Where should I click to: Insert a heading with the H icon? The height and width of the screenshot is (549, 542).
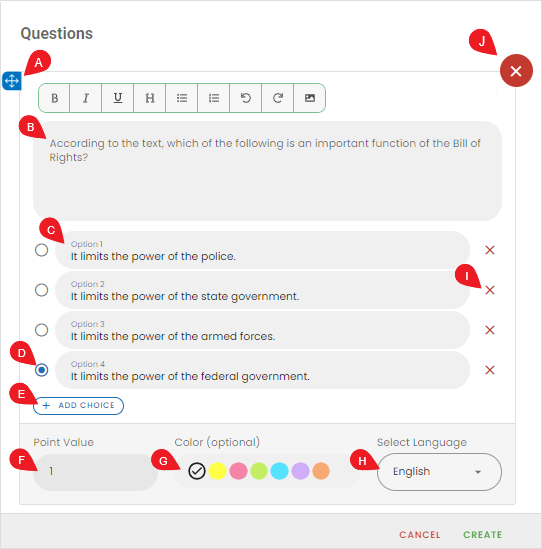pyautogui.click(x=150, y=98)
